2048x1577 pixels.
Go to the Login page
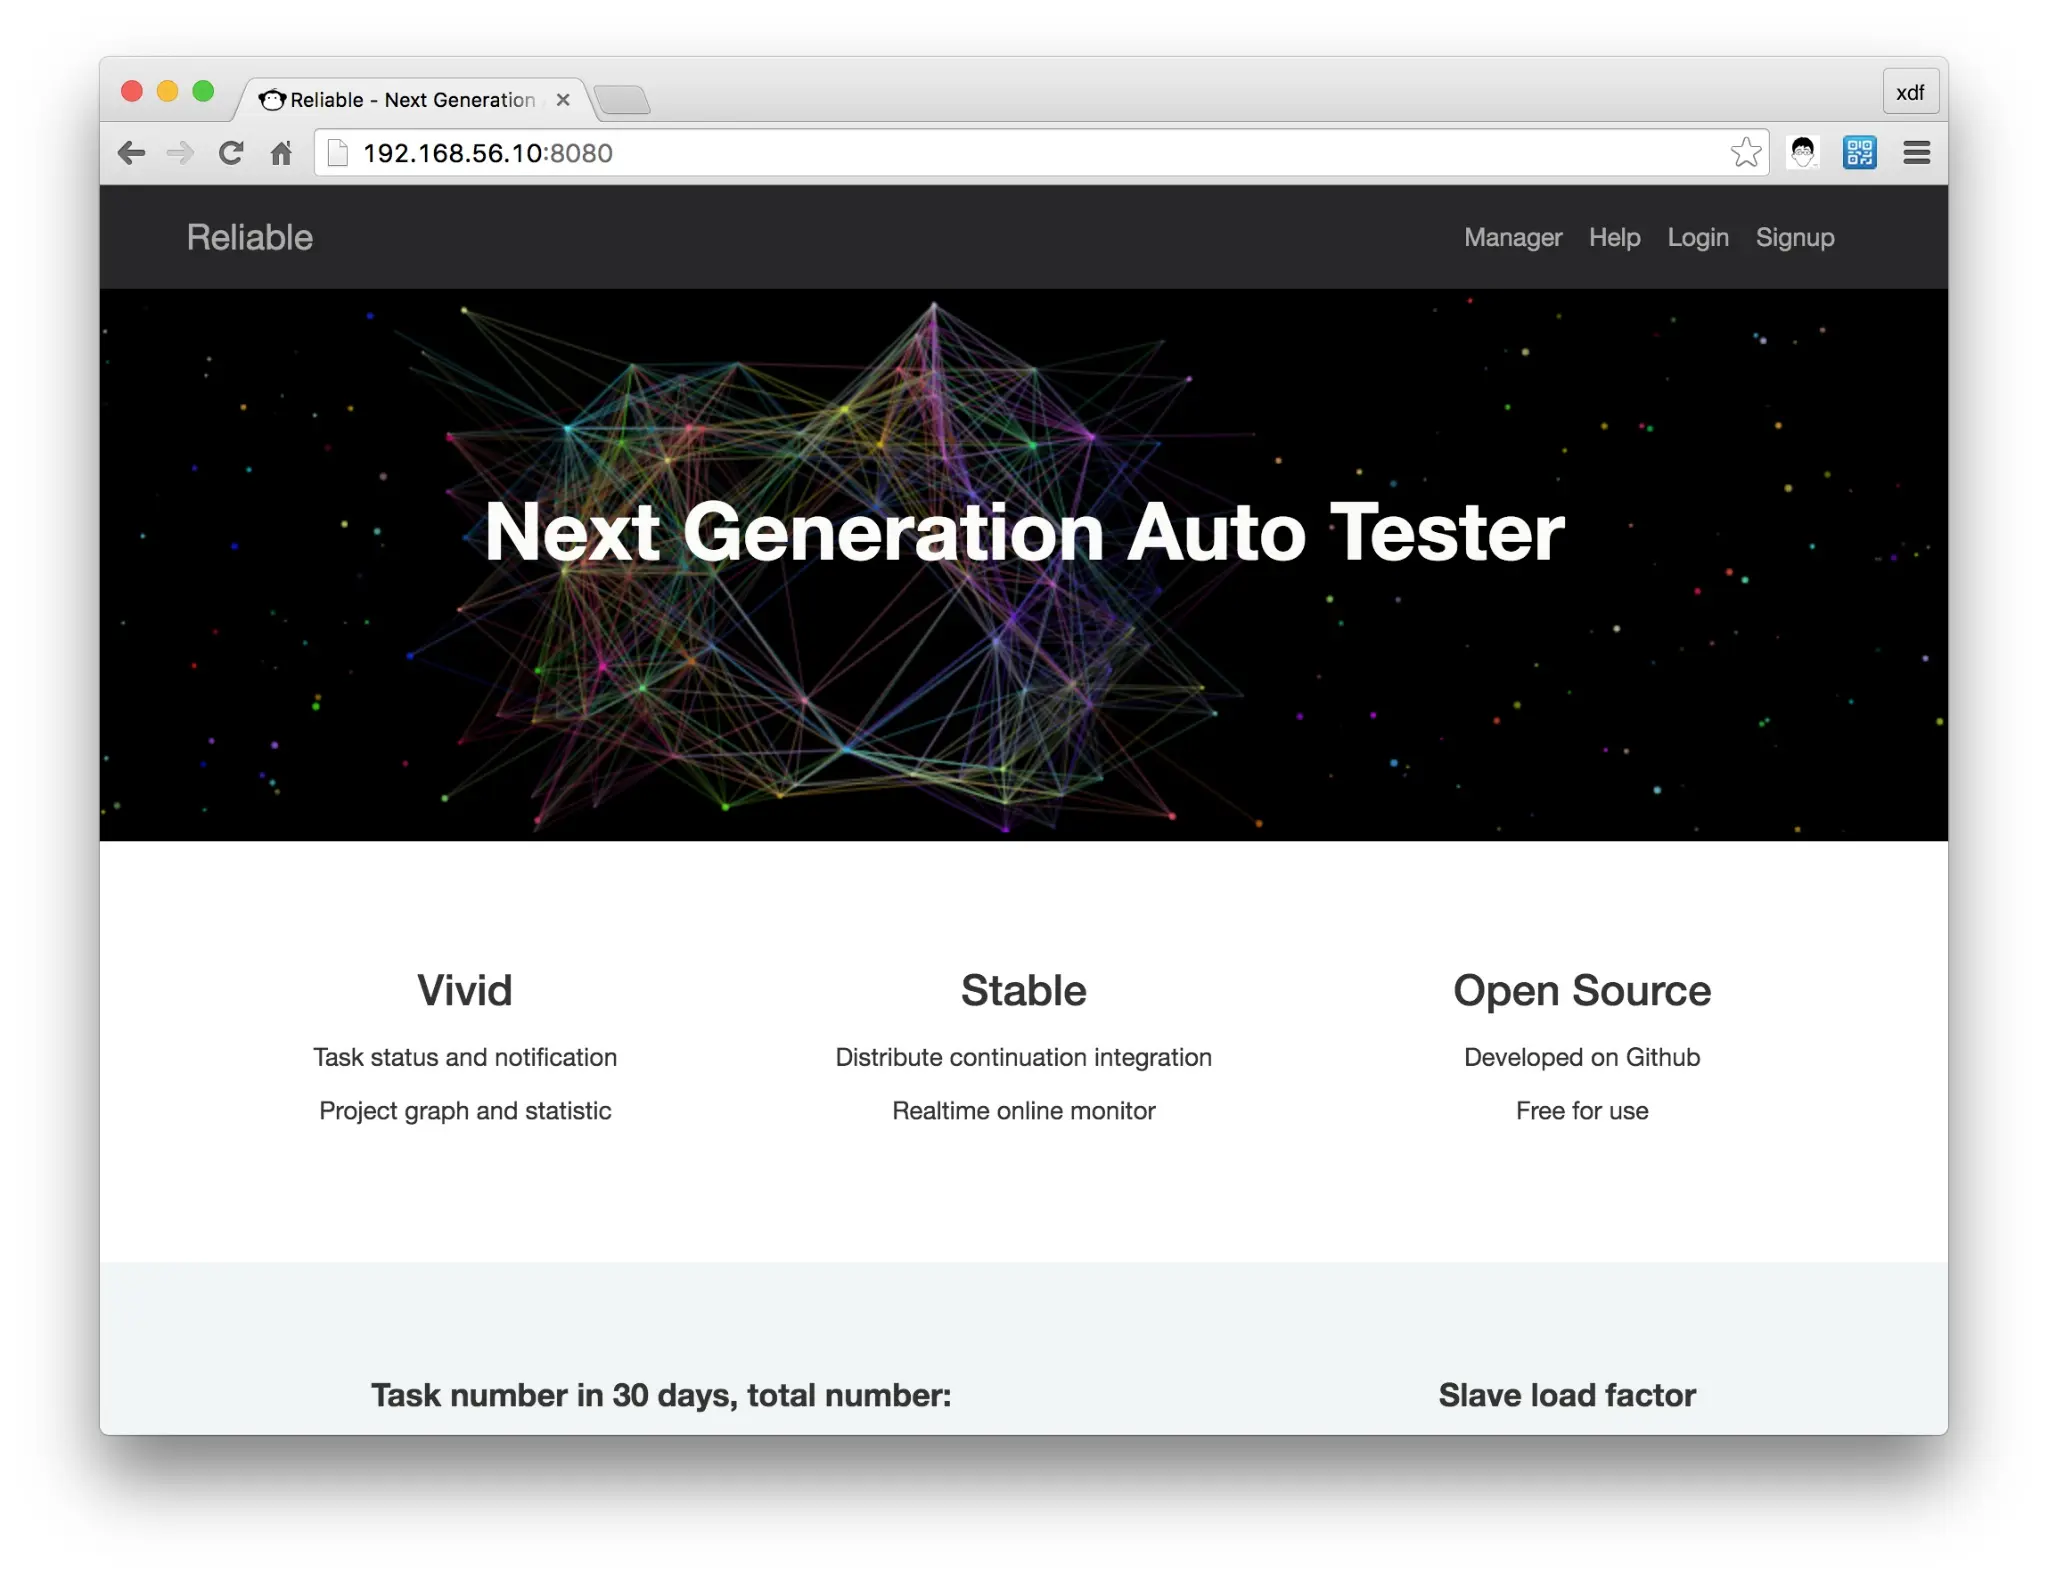[1697, 238]
